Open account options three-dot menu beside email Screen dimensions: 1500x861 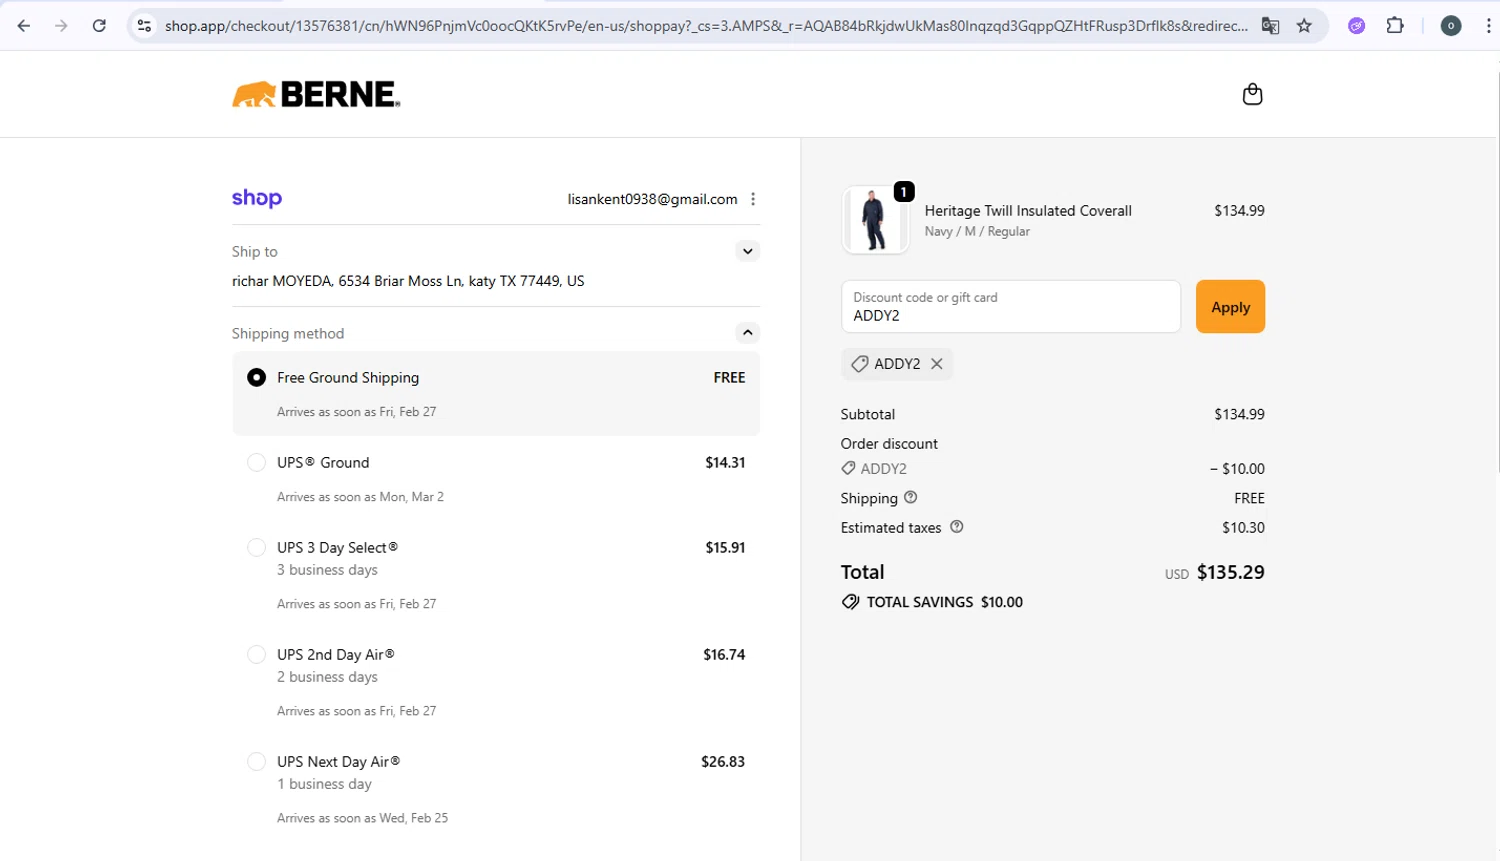click(753, 199)
